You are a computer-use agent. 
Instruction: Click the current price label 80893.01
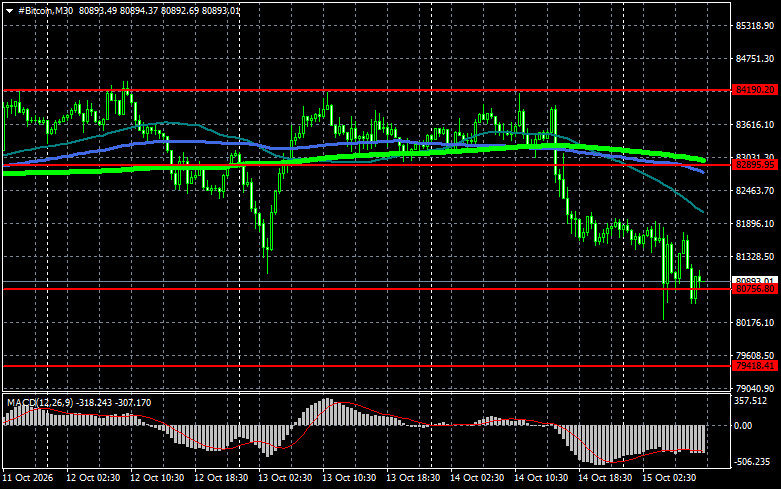pyautogui.click(x=755, y=280)
